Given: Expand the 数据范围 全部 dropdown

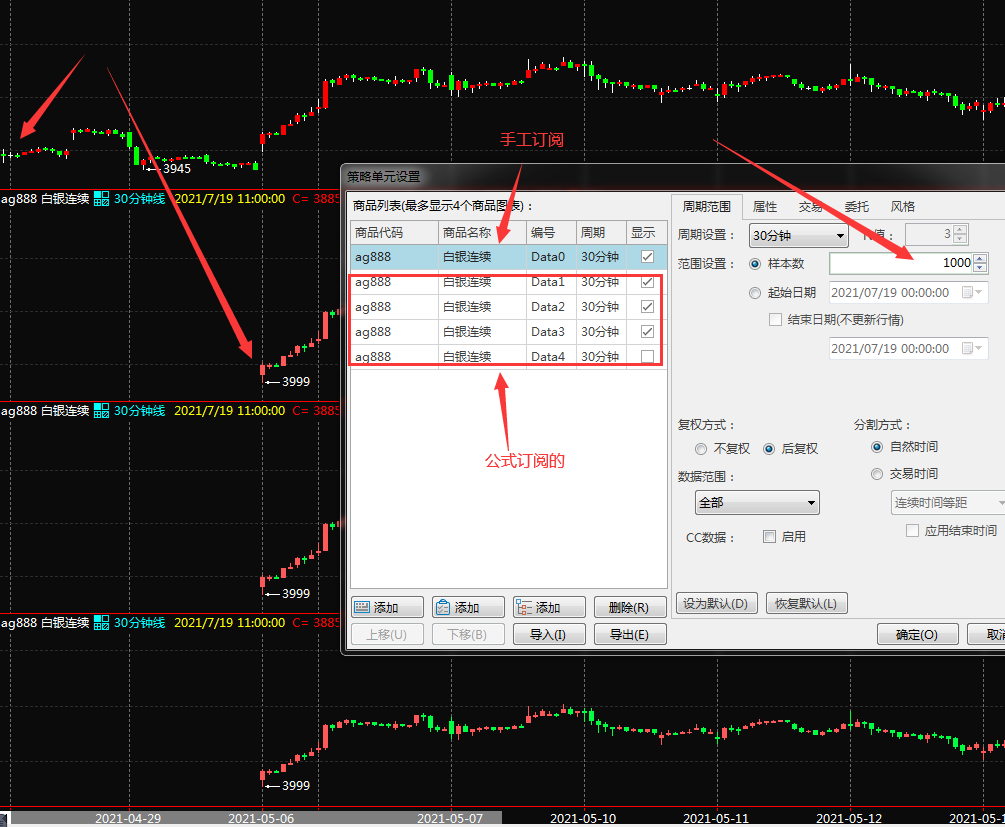Looking at the screenshot, I should pyautogui.click(x=757, y=503).
